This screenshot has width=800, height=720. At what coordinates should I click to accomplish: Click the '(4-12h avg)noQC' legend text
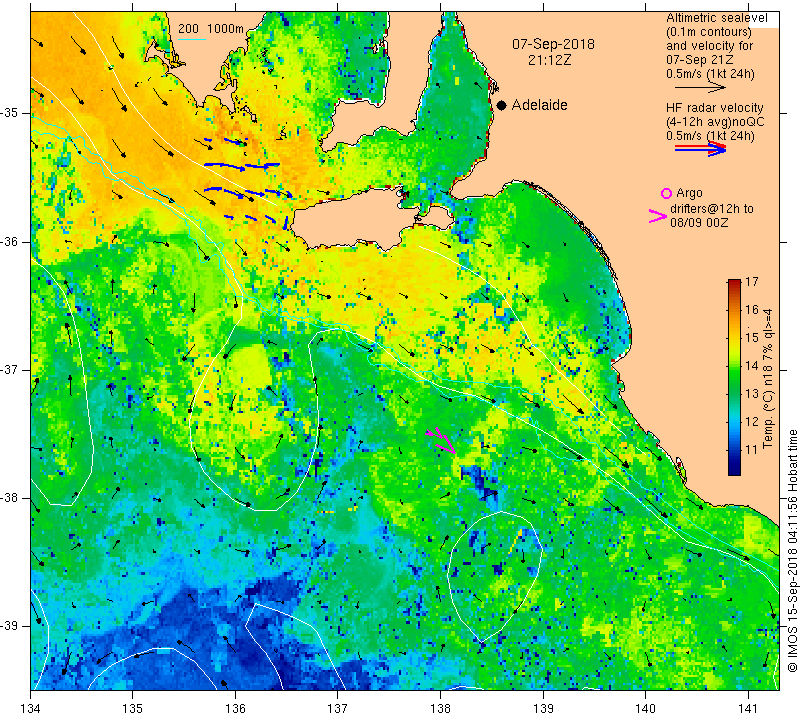tap(715, 122)
